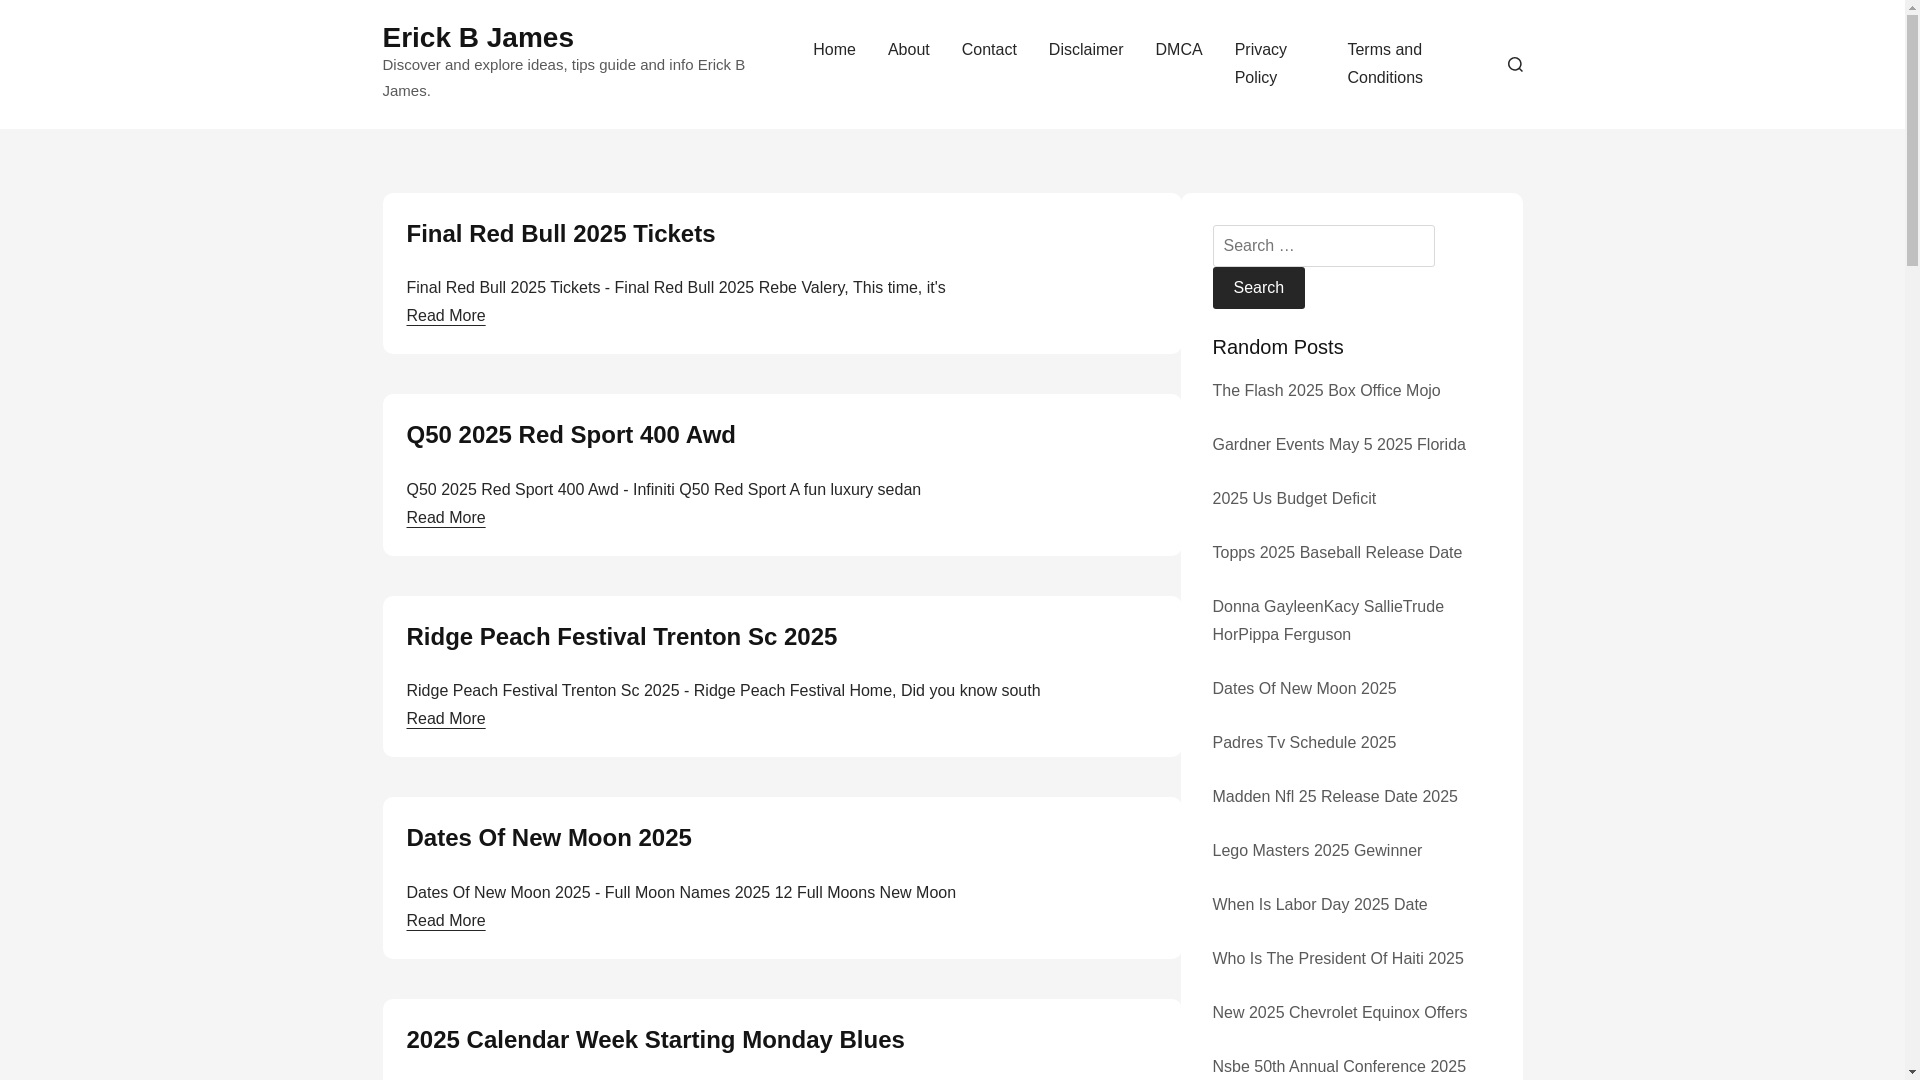
Task: Open The Flash 2025 Box Office Mojo
Action: point(1325,391)
